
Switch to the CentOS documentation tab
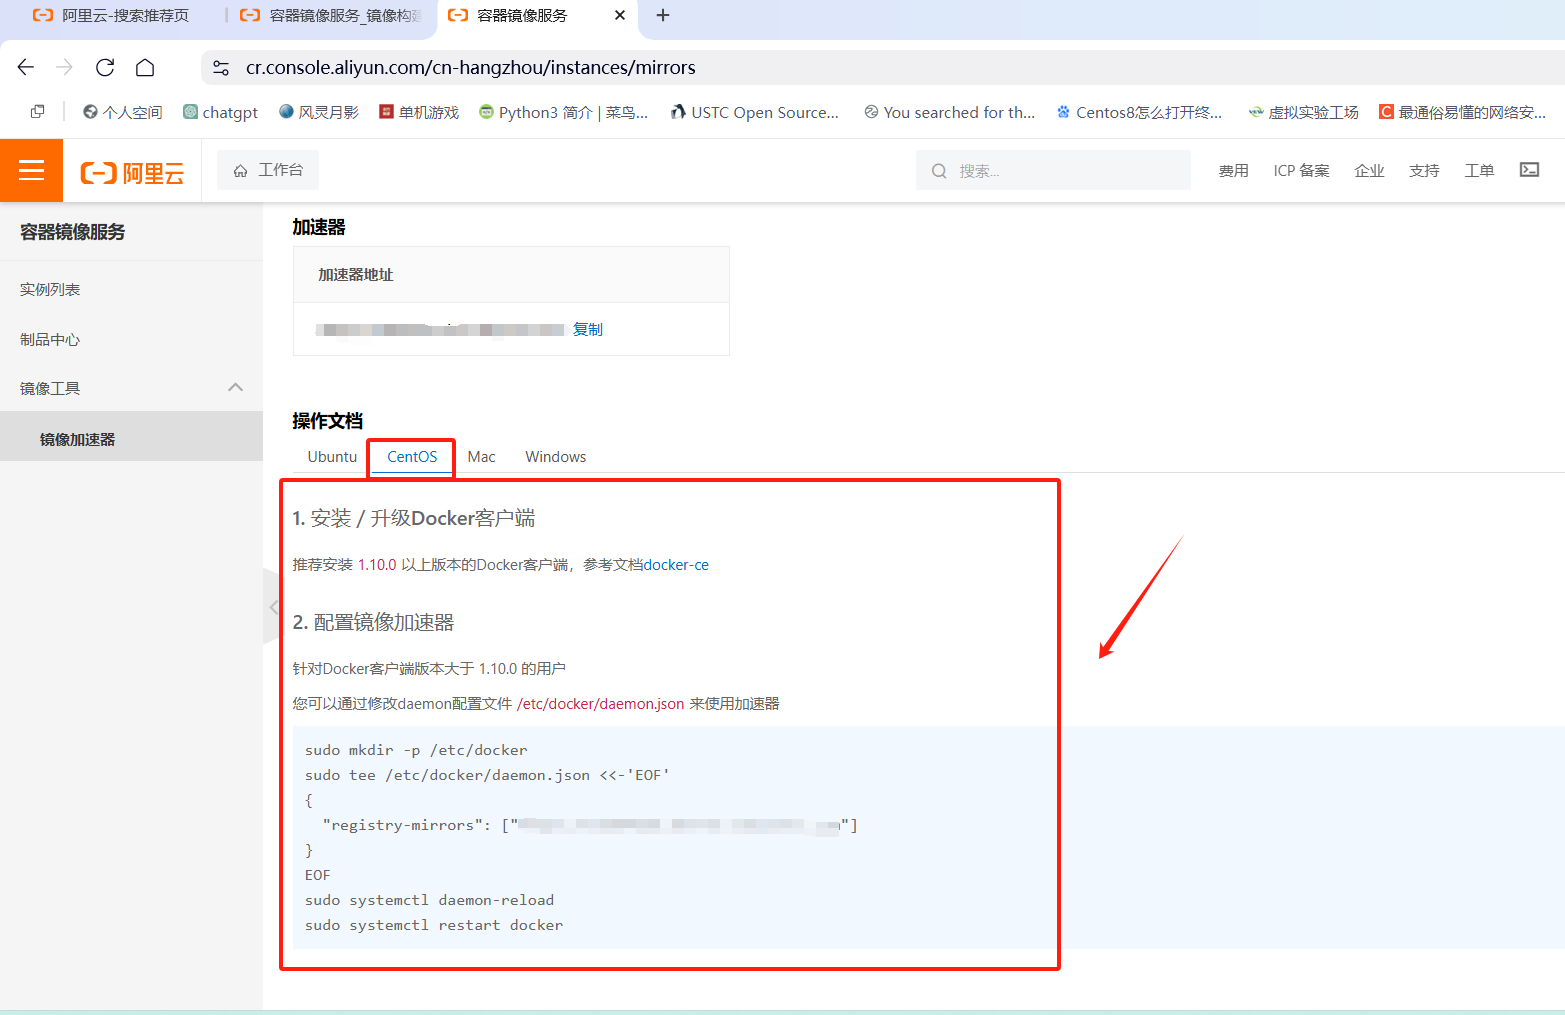click(412, 456)
